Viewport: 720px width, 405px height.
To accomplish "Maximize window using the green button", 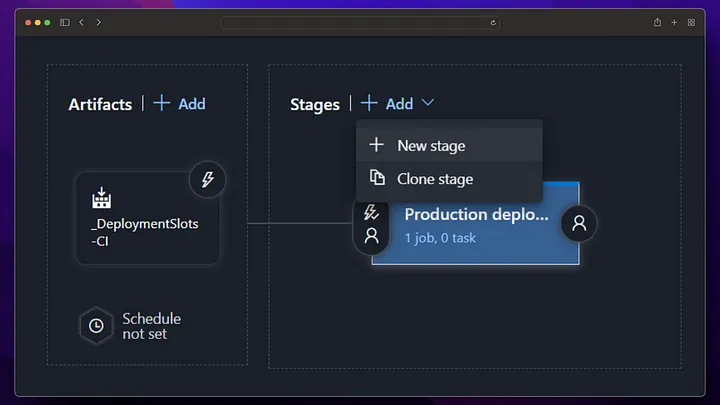I will [x=47, y=22].
